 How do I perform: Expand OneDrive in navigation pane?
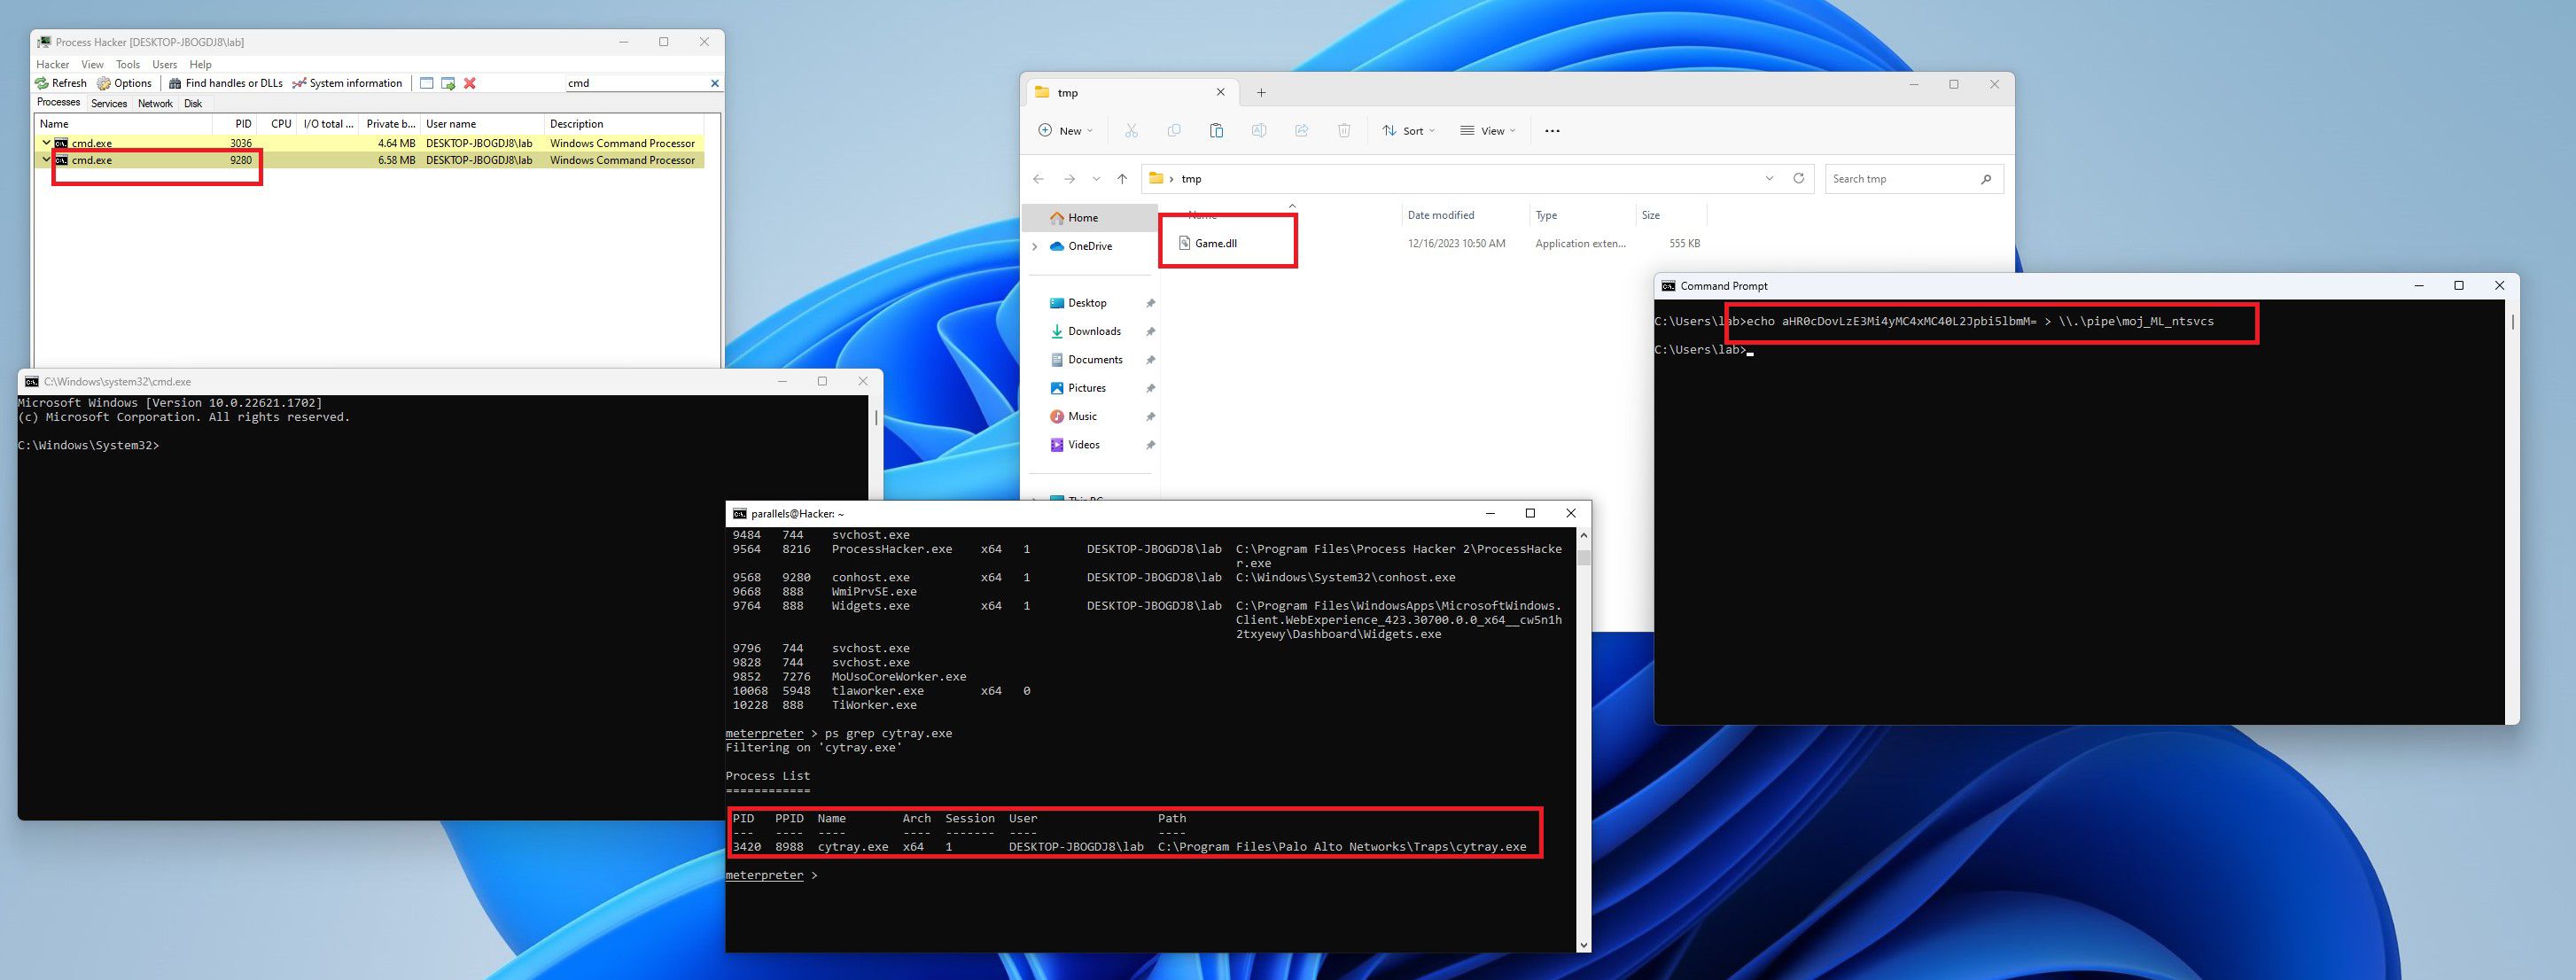click(1035, 246)
